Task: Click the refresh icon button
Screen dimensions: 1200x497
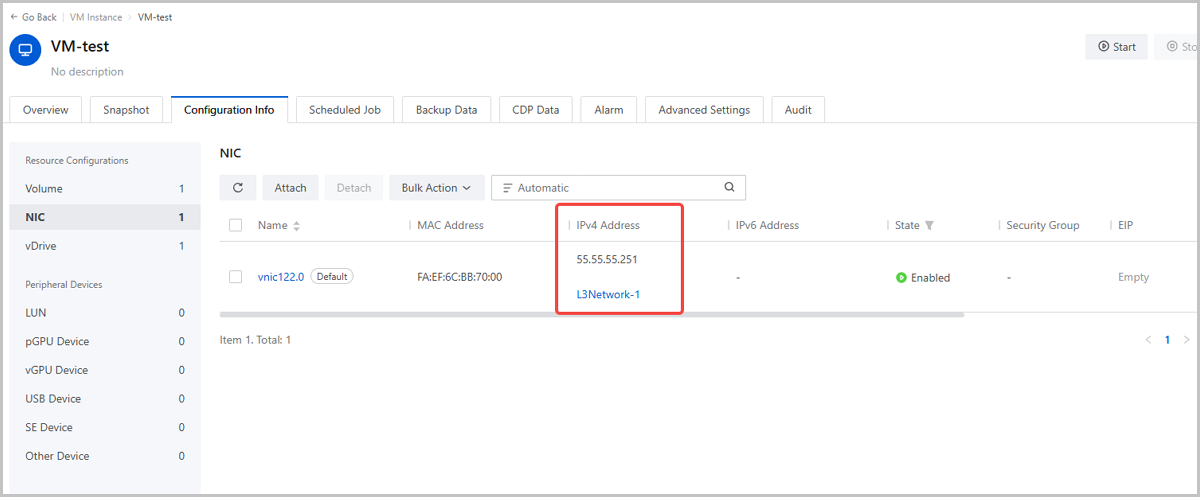Action: click(237, 188)
